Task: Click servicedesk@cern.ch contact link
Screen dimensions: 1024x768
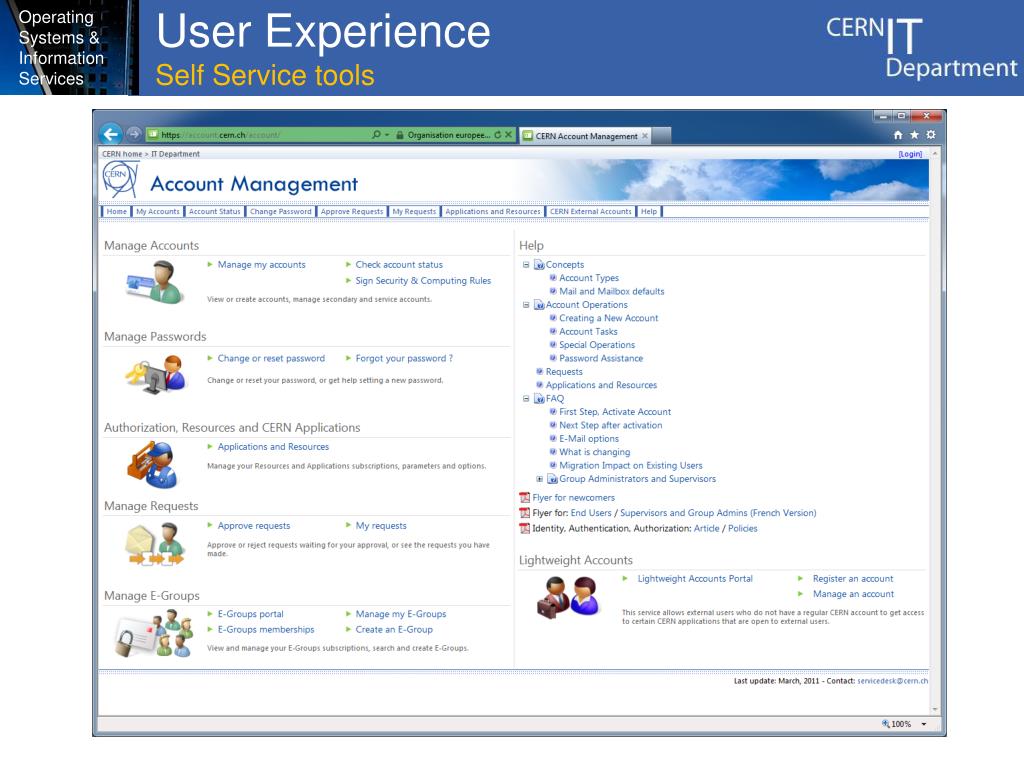Action: click(x=892, y=680)
